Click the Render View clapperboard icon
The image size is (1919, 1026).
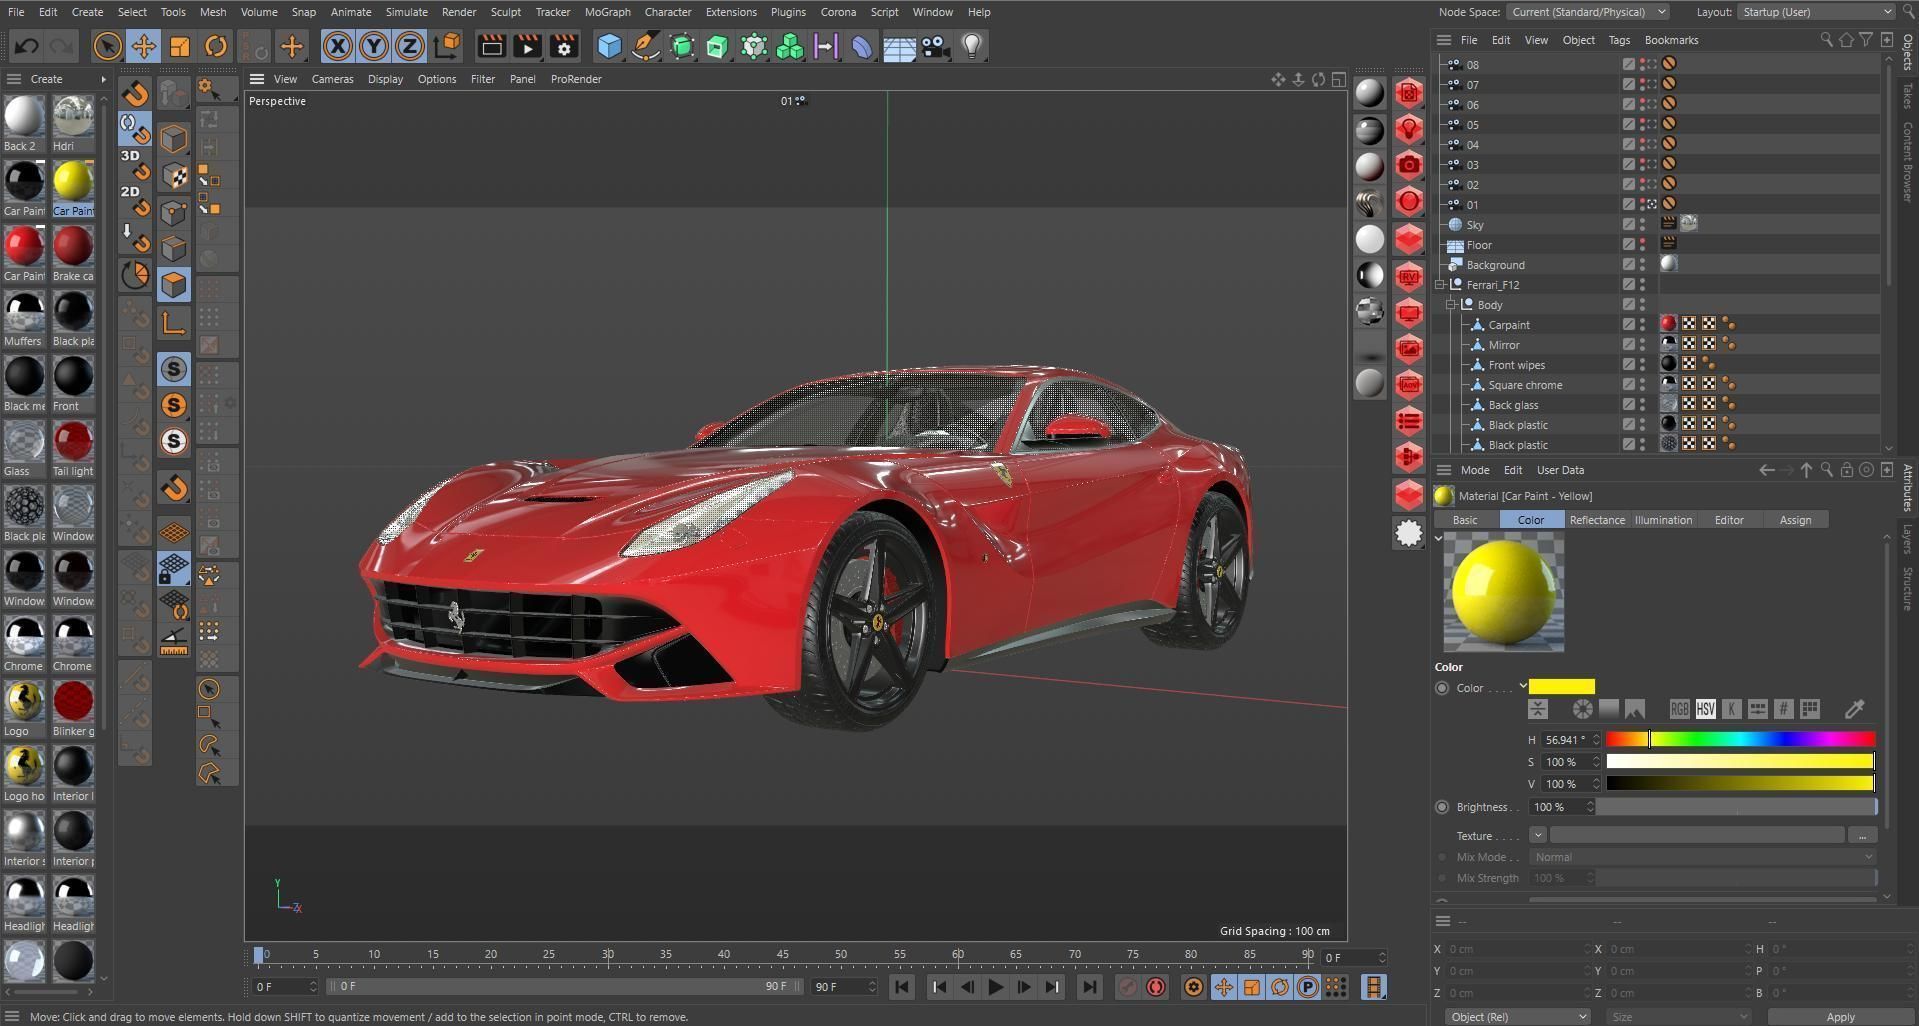point(491,46)
